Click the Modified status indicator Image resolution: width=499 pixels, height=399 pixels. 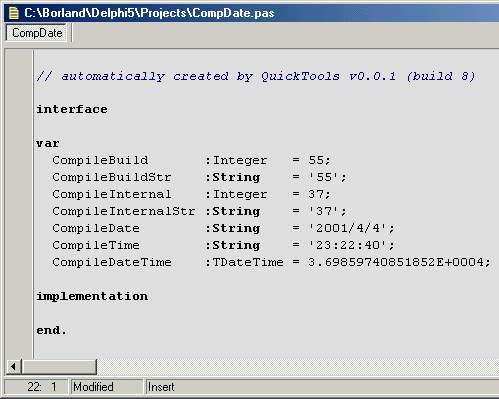click(107, 387)
